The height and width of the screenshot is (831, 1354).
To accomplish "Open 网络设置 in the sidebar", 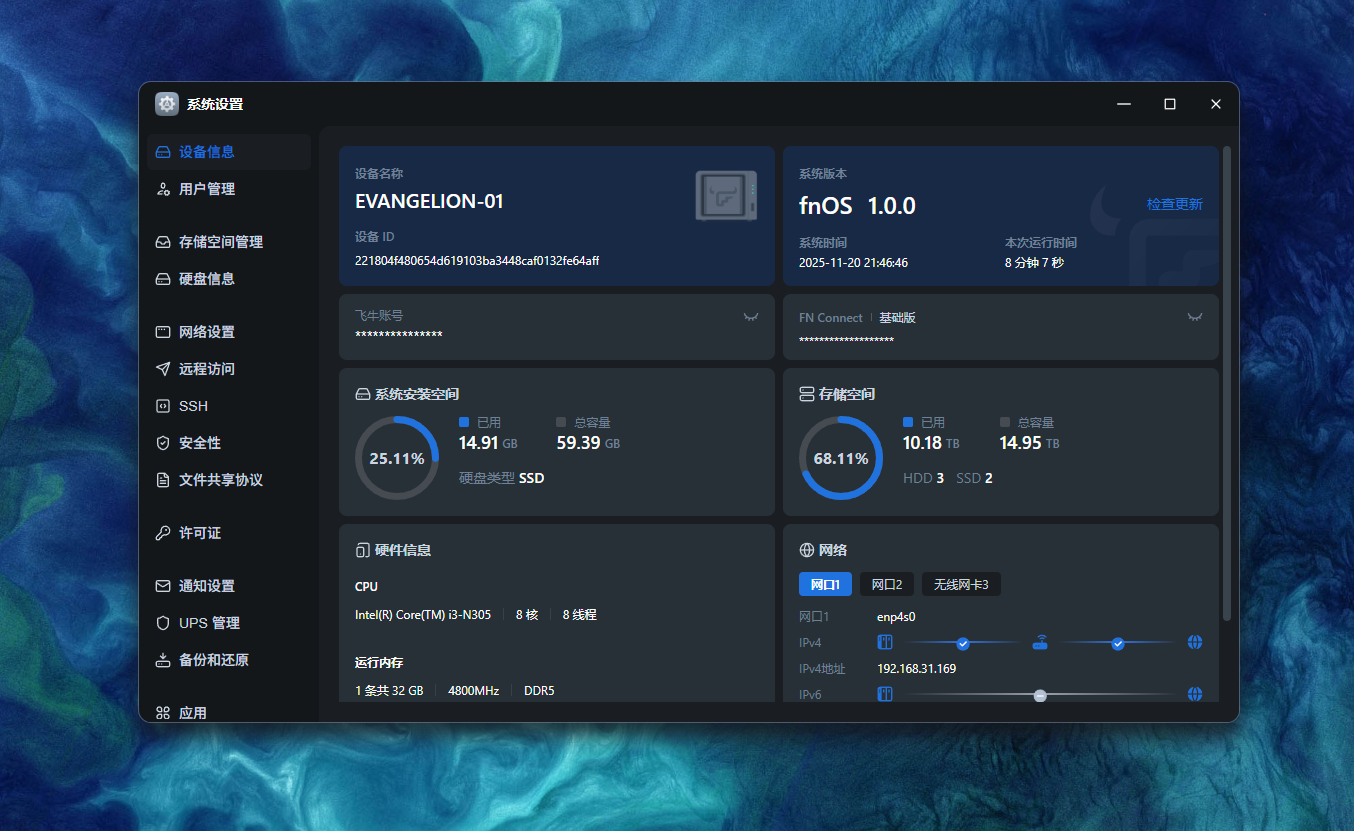I will (x=207, y=332).
